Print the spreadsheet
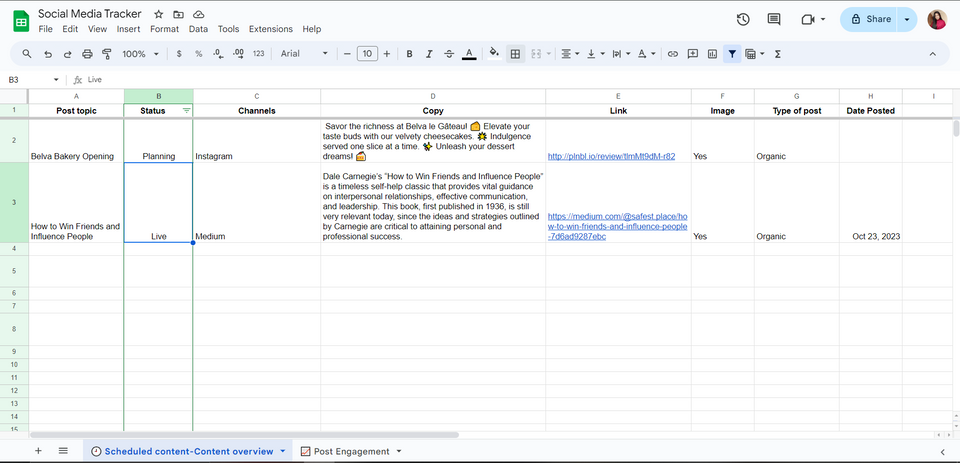Viewport: 960px width, 463px height. 87,54
